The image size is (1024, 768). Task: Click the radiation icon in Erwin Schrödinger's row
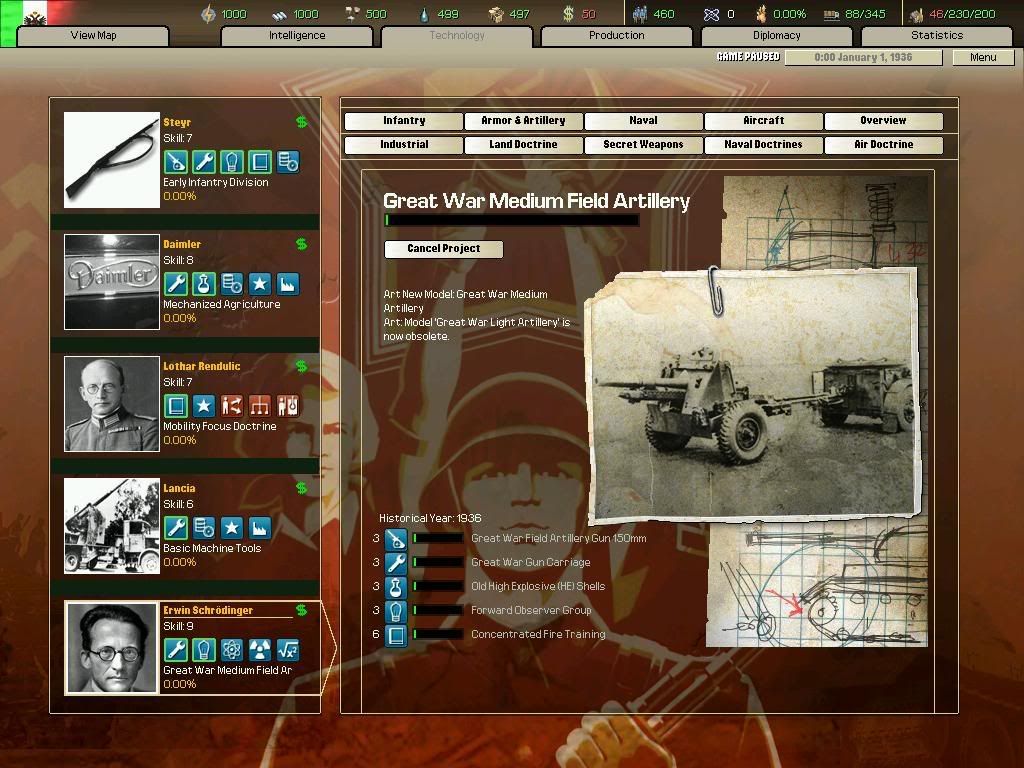[x=260, y=650]
